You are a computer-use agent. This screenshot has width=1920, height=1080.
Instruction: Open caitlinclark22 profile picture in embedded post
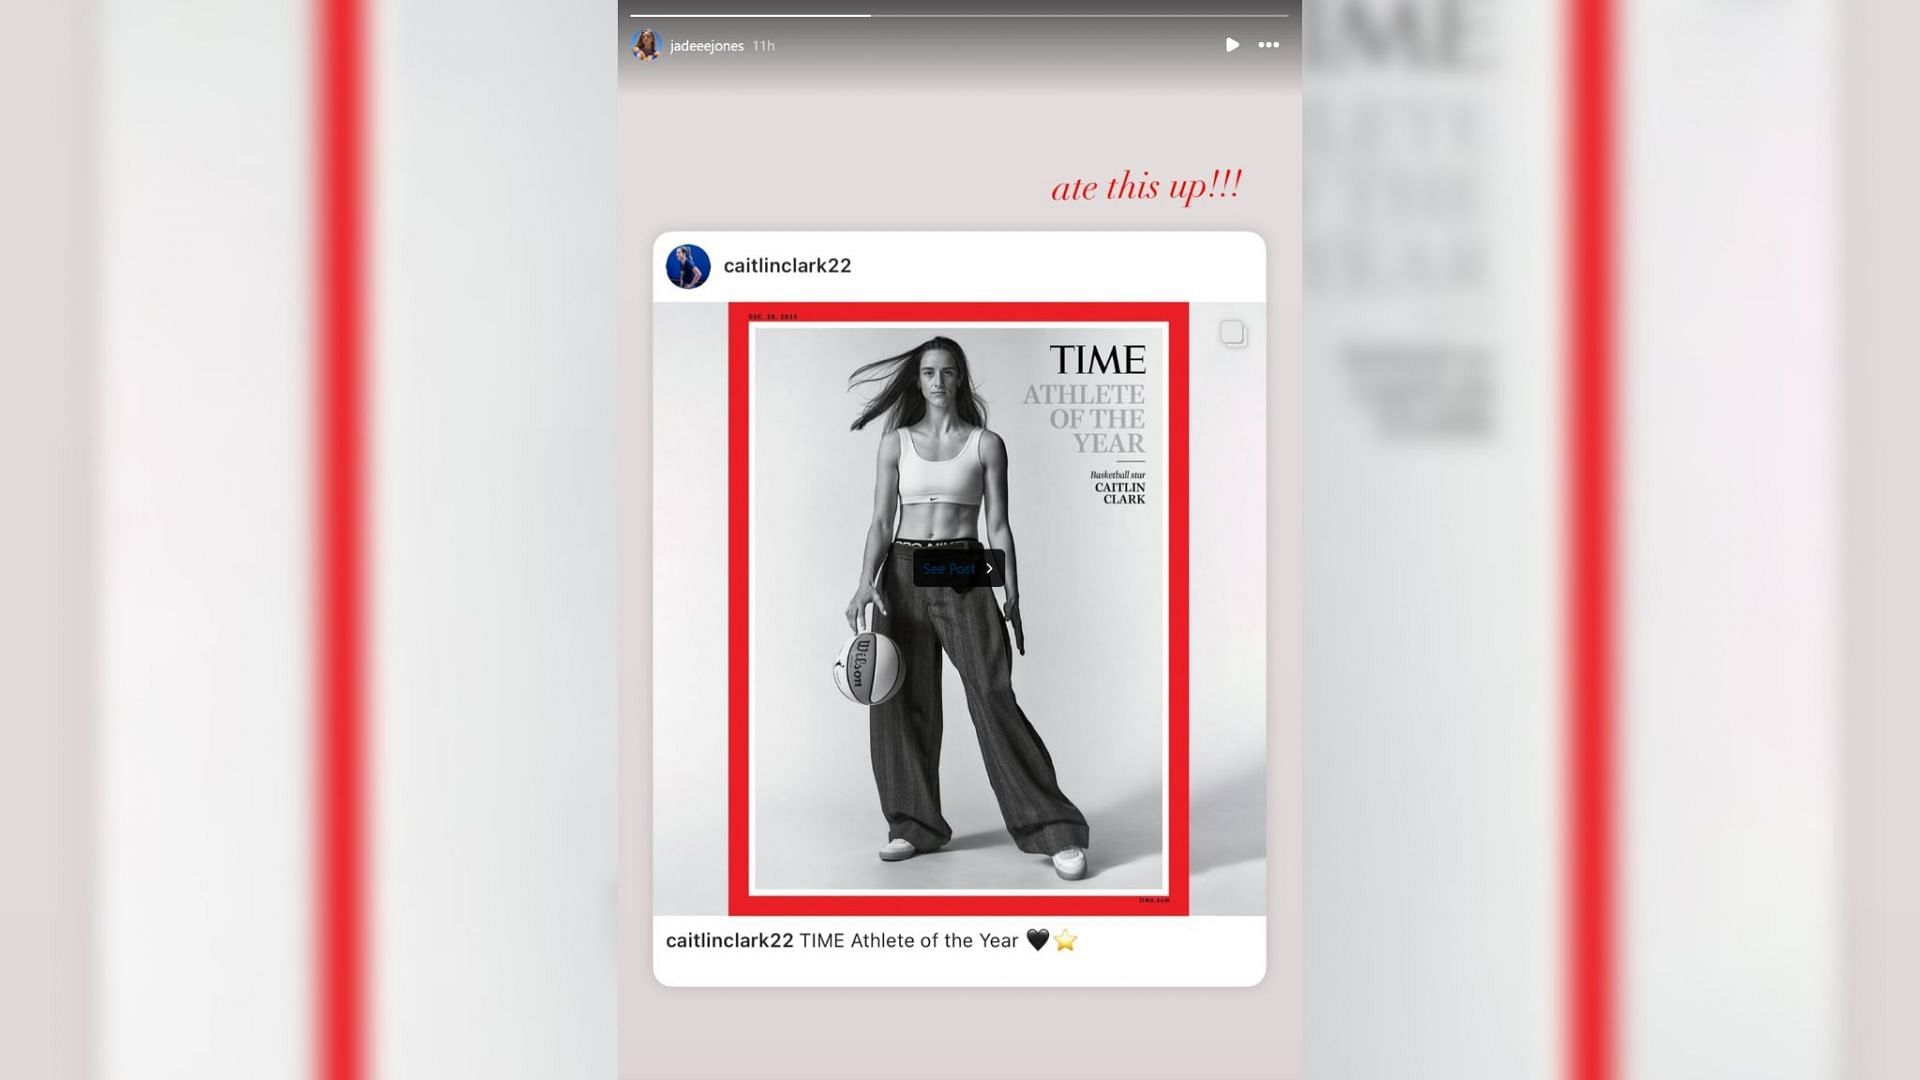coord(688,266)
